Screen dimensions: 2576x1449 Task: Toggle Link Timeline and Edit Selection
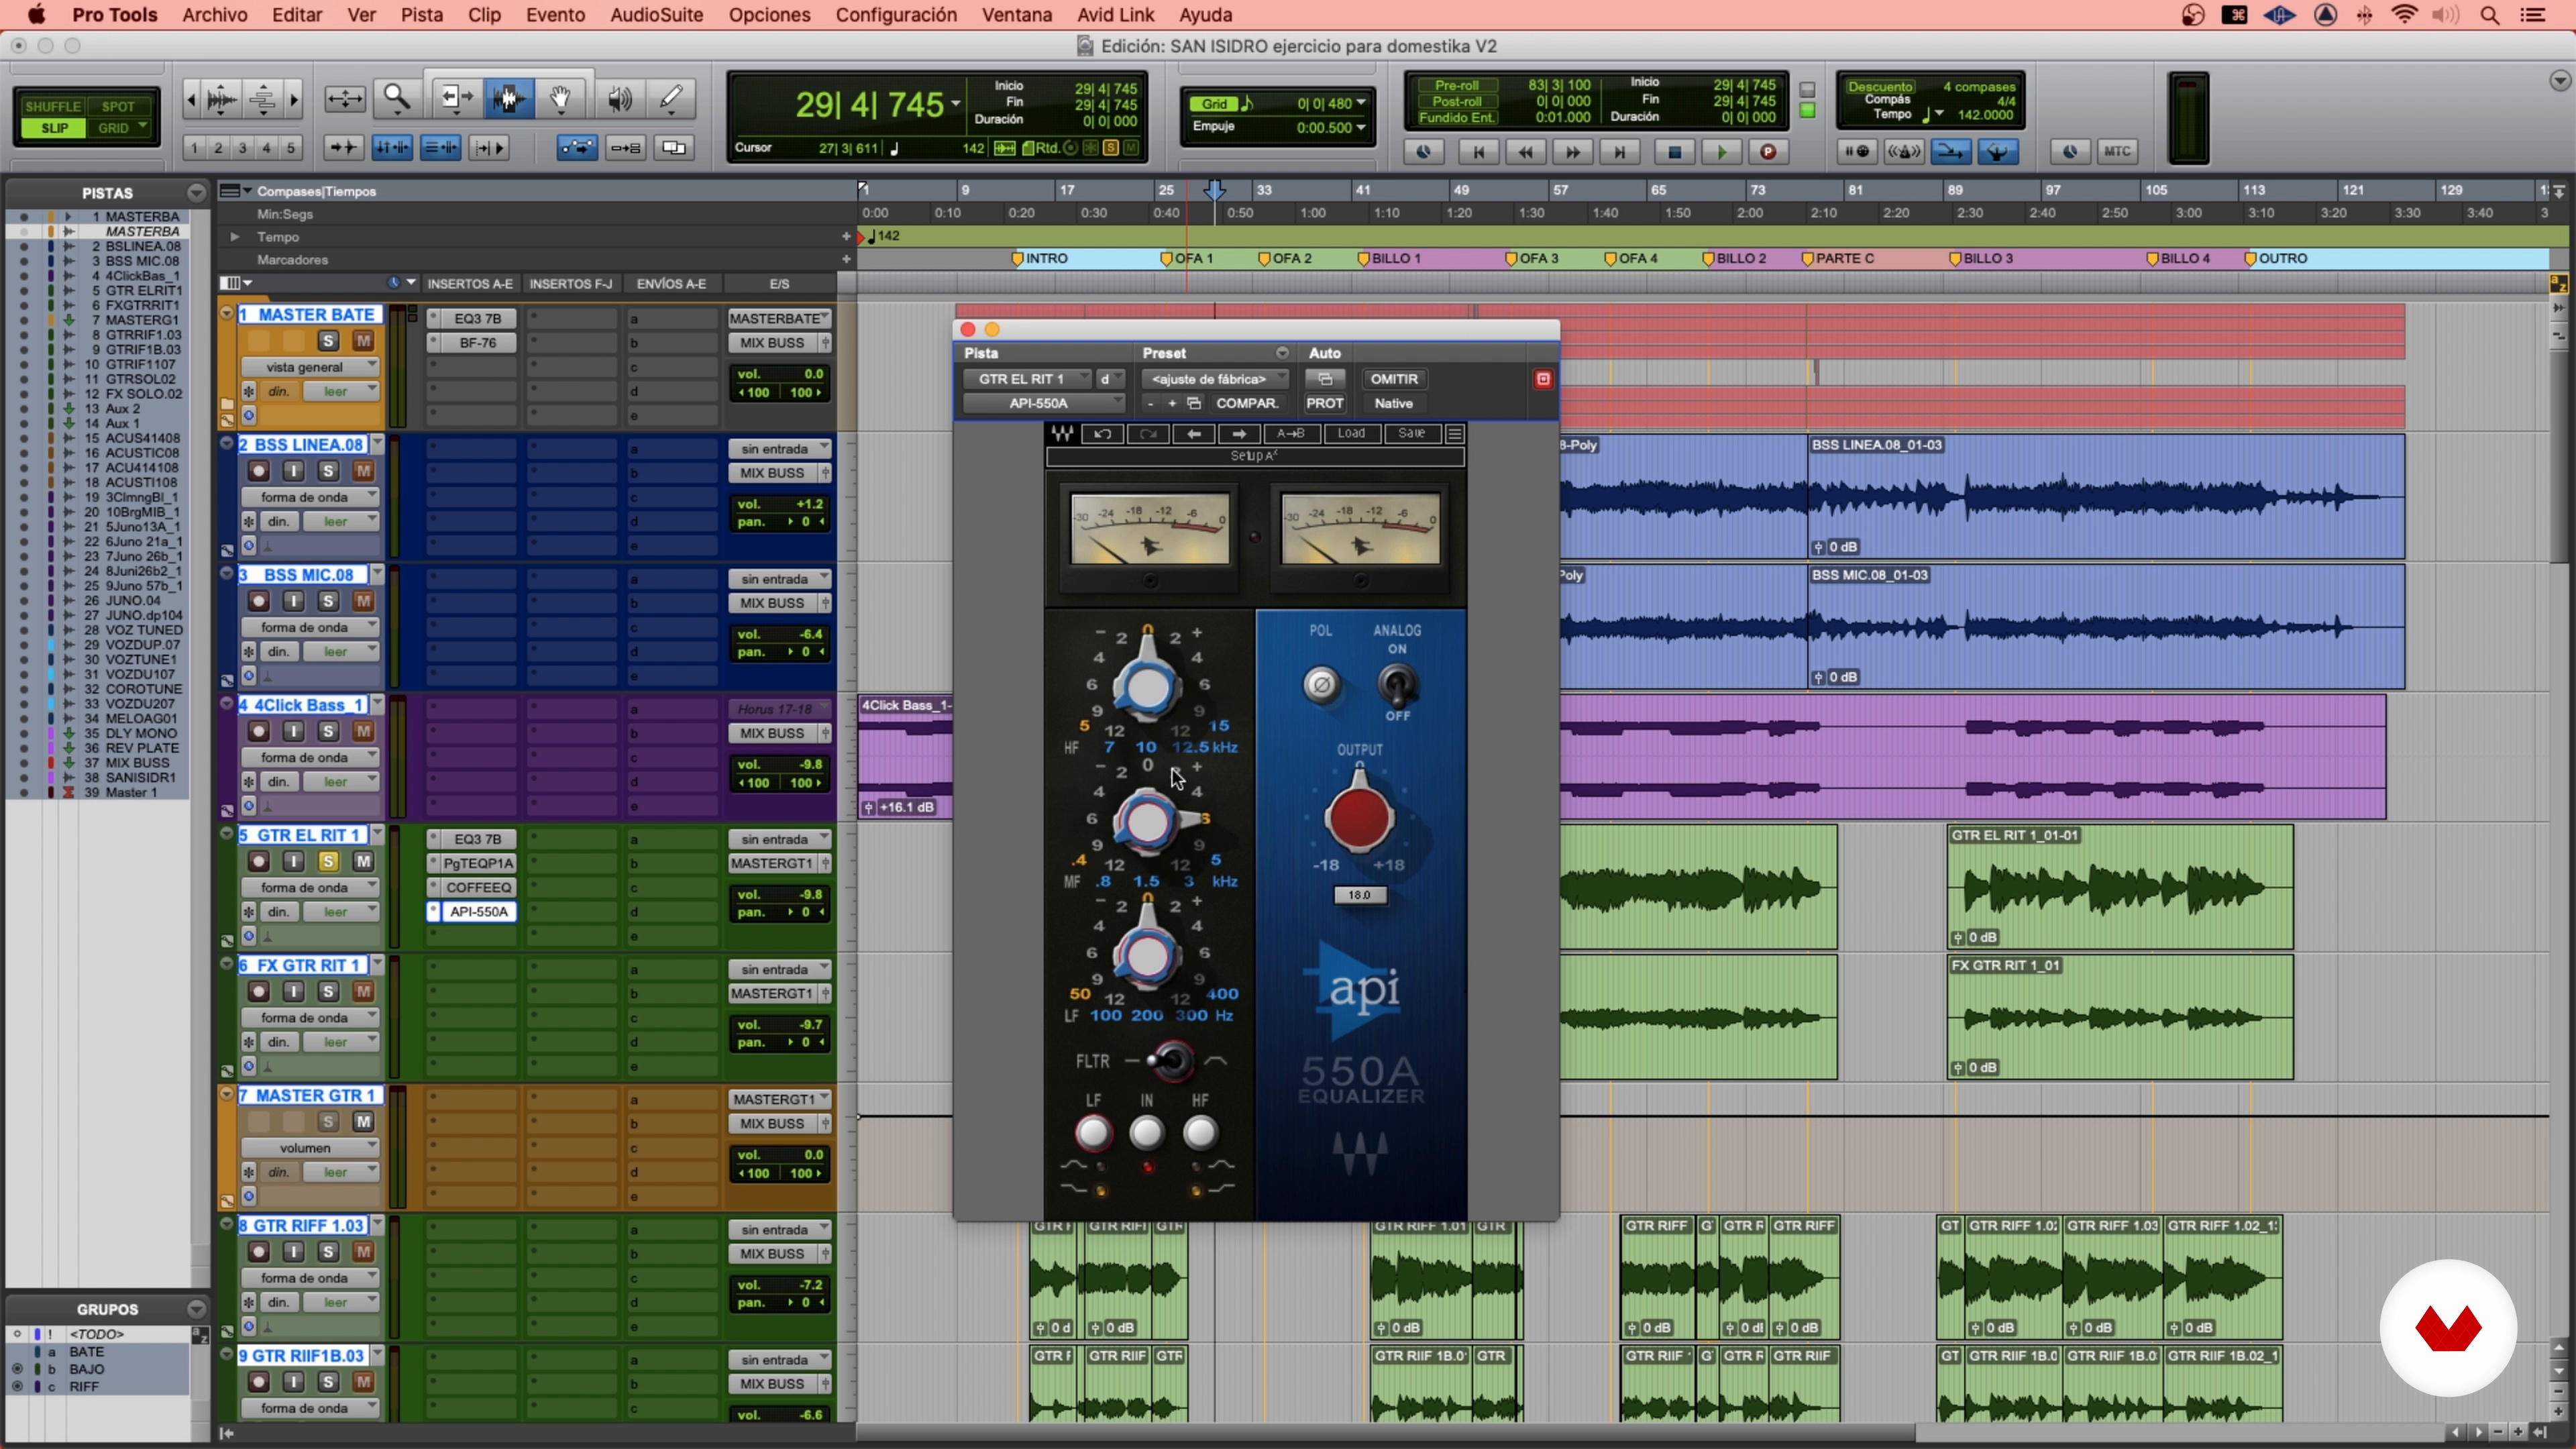pos(392,148)
